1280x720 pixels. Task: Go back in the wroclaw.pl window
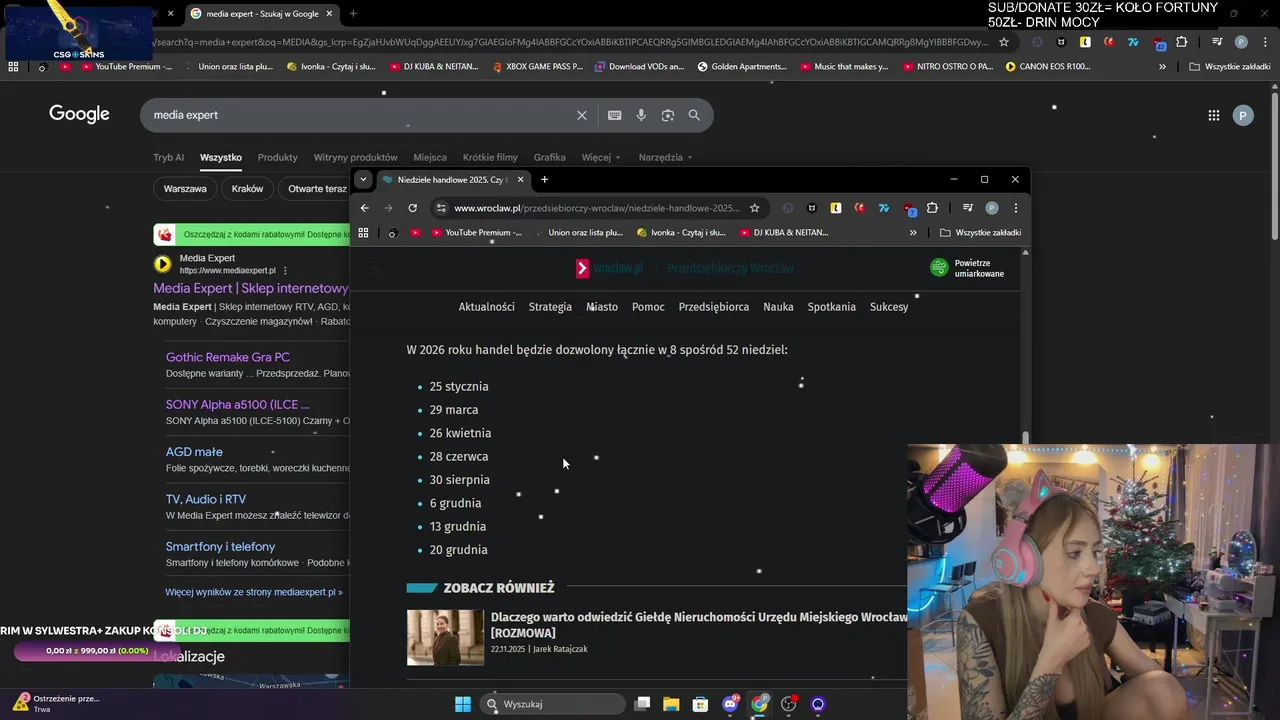point(364,208)
